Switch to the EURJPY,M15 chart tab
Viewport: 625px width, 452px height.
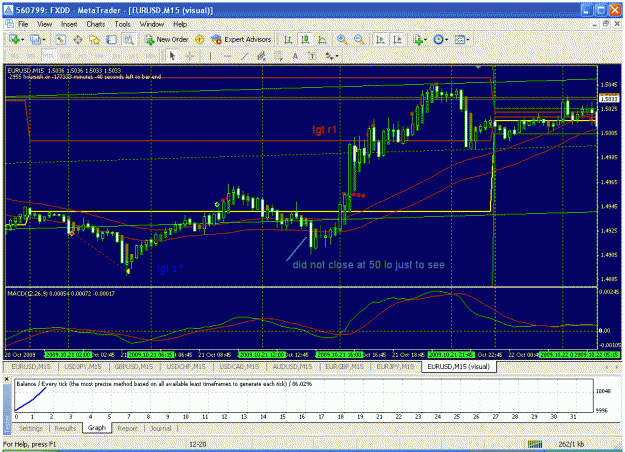[x=395, y=366]
